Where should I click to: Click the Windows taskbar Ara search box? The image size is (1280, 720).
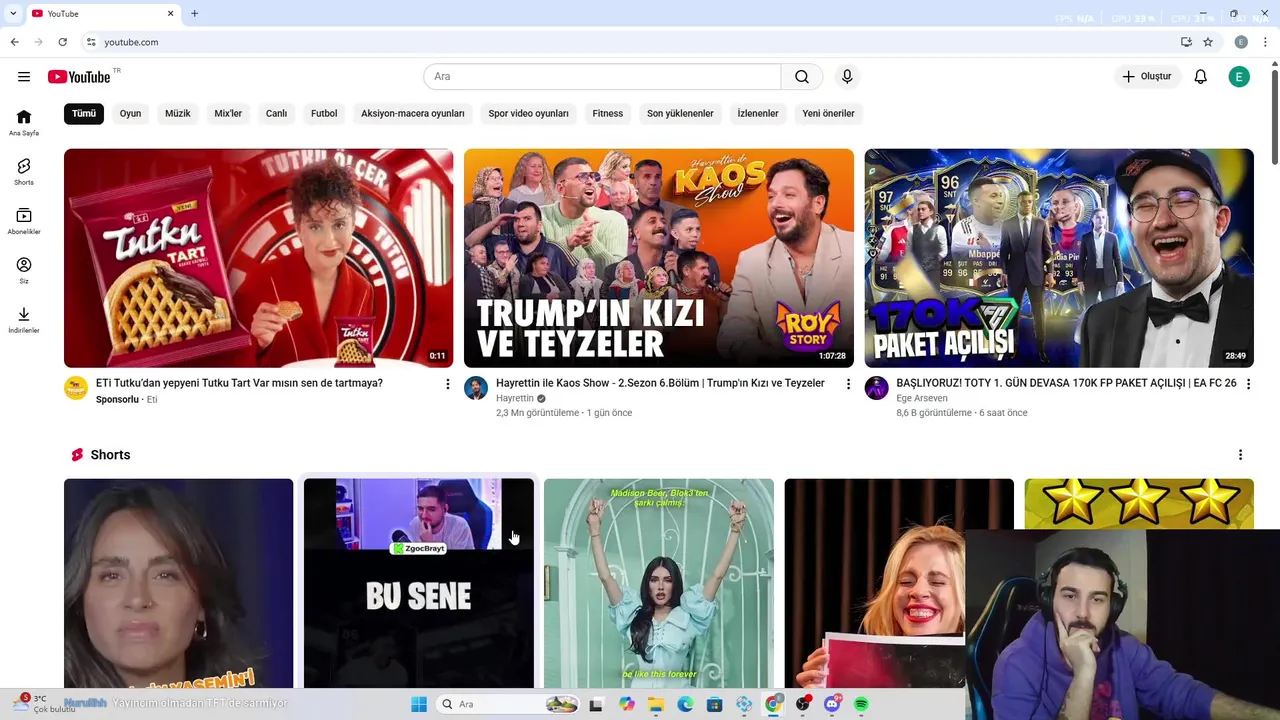[x=510, y=705]
